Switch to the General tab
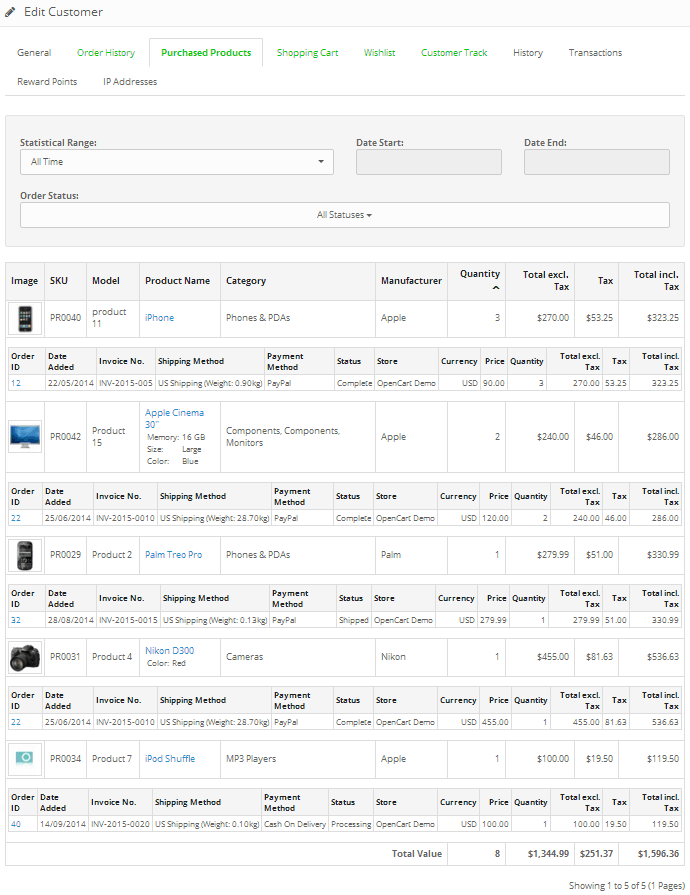690x895 pixels. tap(34, 53)
